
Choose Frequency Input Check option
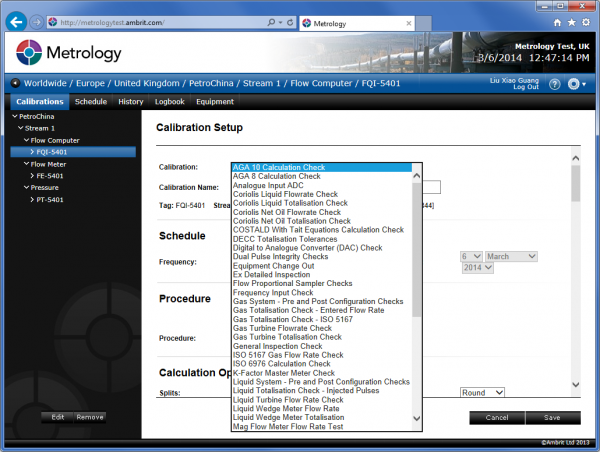pos(322,292)
